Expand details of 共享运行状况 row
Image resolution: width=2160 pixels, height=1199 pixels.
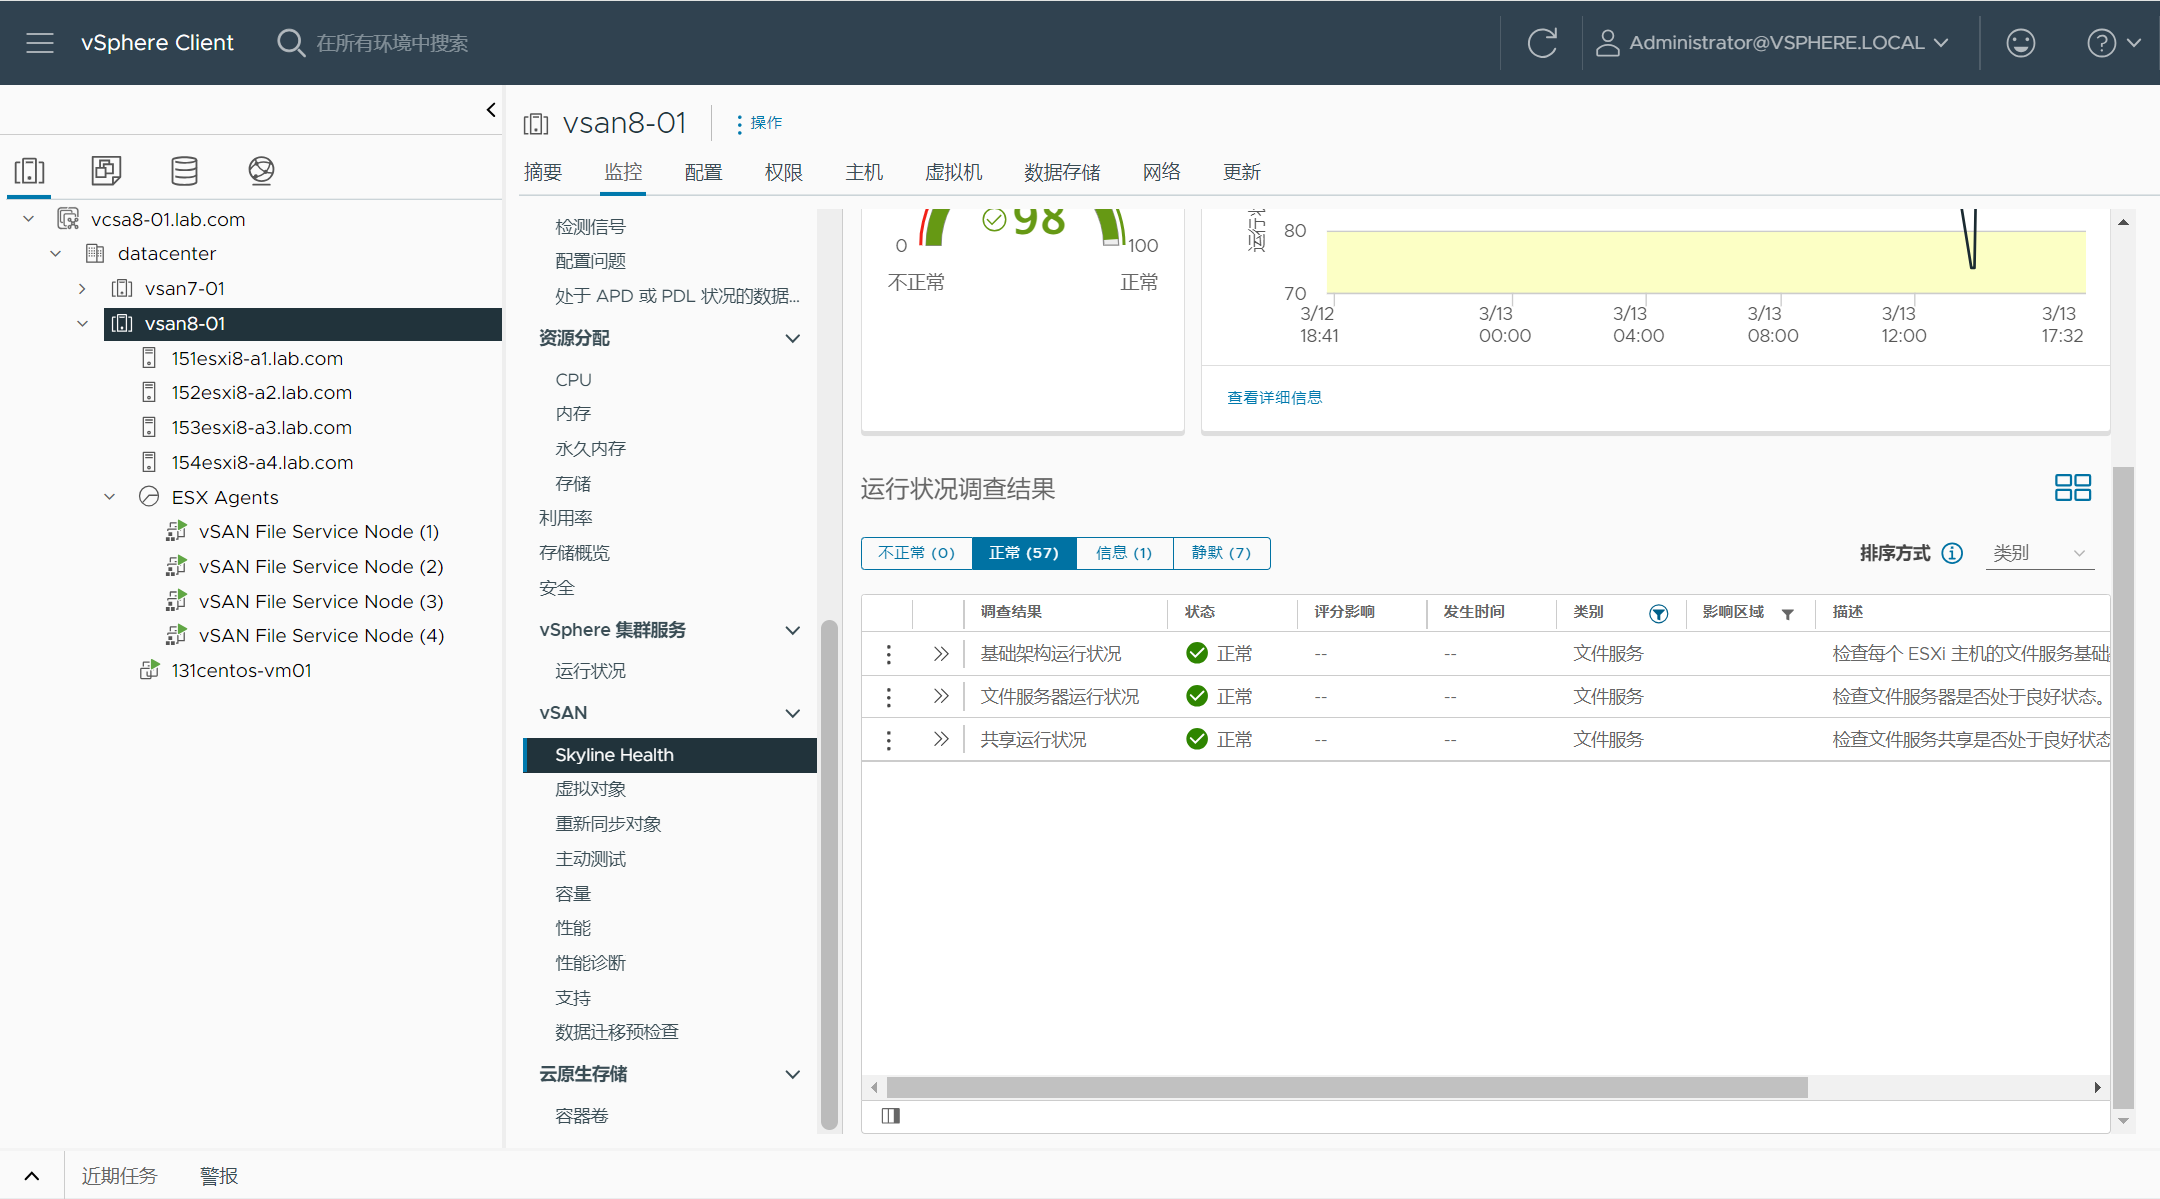coord(940,740)
